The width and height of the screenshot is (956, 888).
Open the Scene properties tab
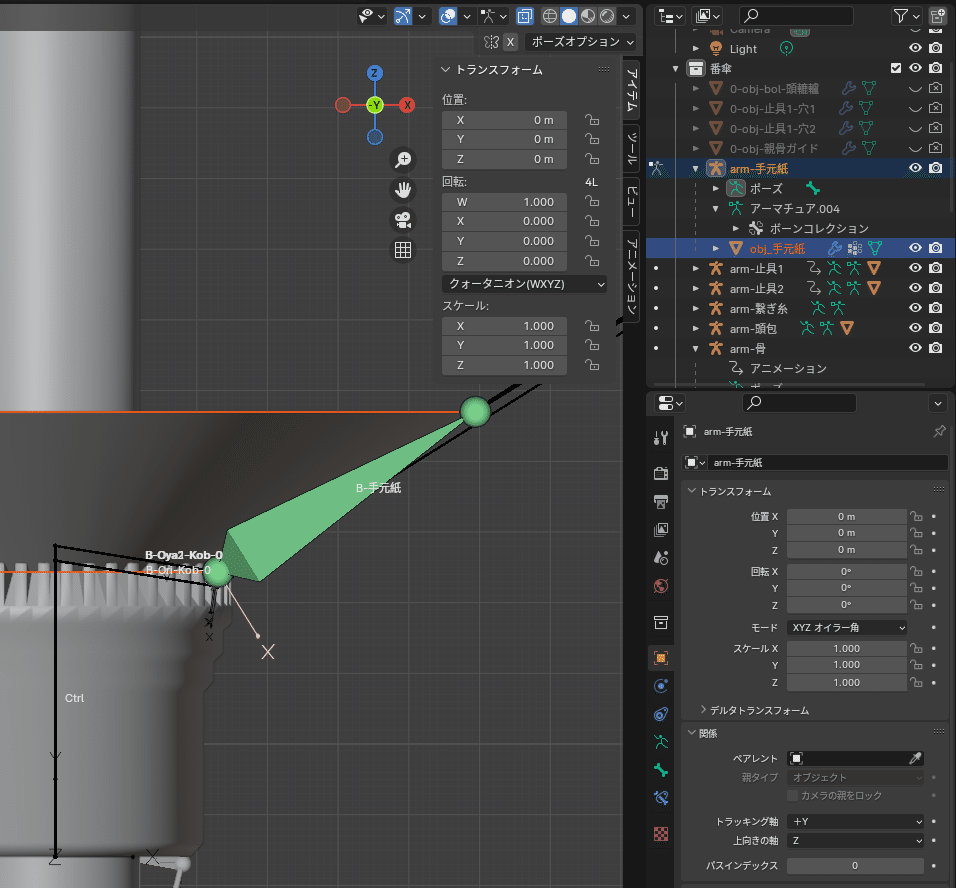pos(661,557)
